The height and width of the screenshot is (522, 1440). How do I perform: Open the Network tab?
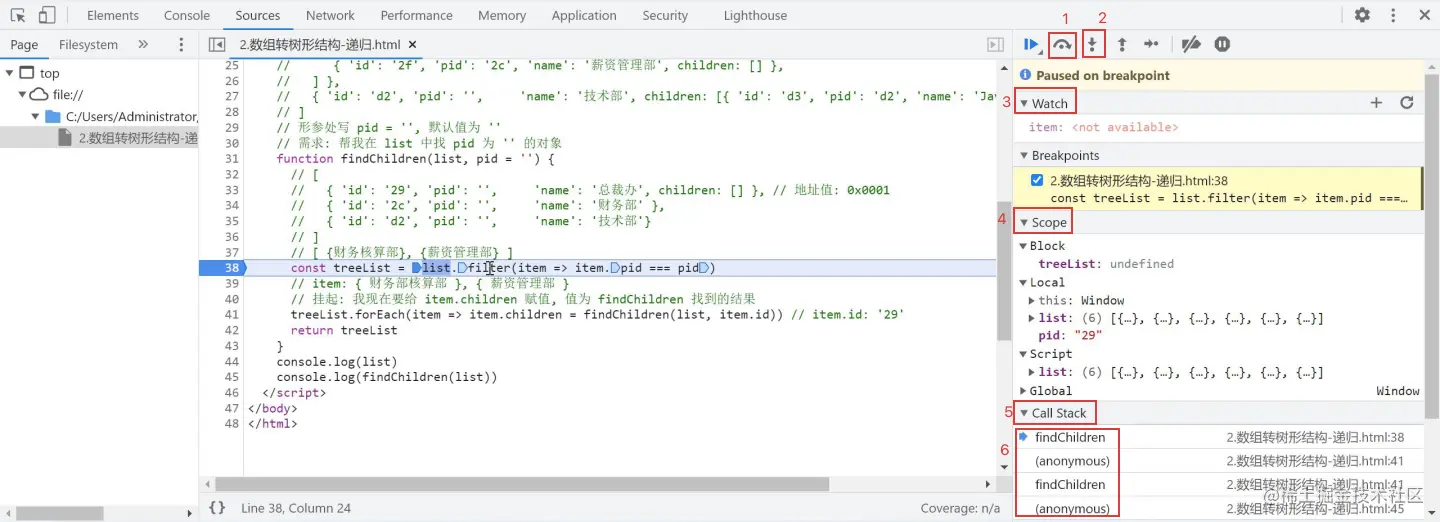click(330, 15)
